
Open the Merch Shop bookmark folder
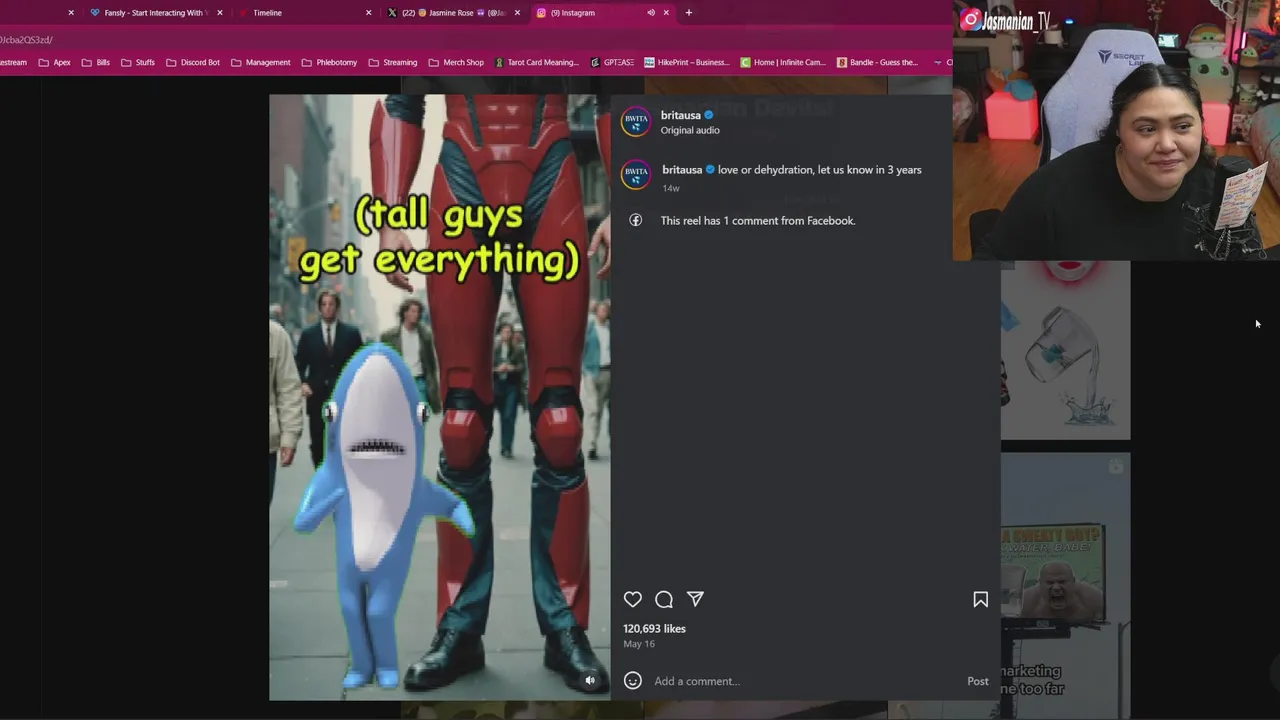click(455, 62)
